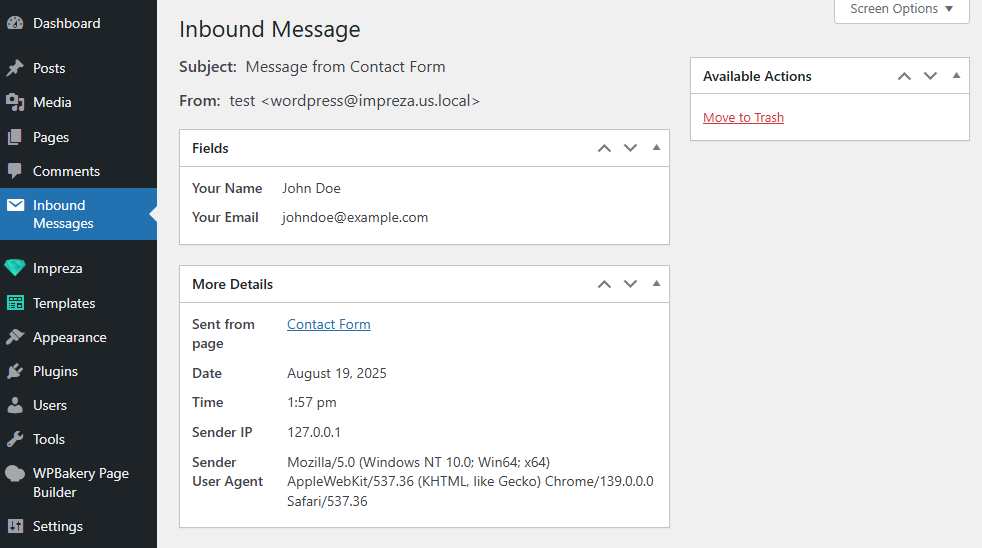The image size is (982, 548).
Task: Toggle the More Details panel triangle
Action: click(x=656, y=284)
